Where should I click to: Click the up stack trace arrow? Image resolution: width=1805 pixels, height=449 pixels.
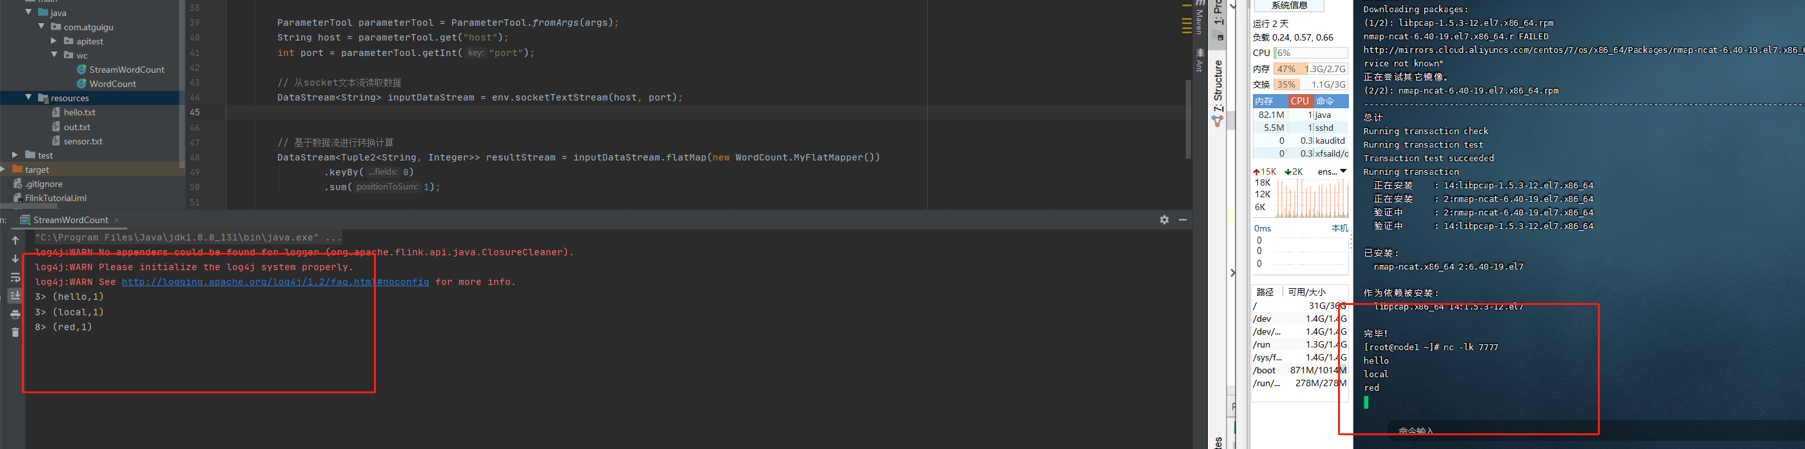(x=15, y=240)
